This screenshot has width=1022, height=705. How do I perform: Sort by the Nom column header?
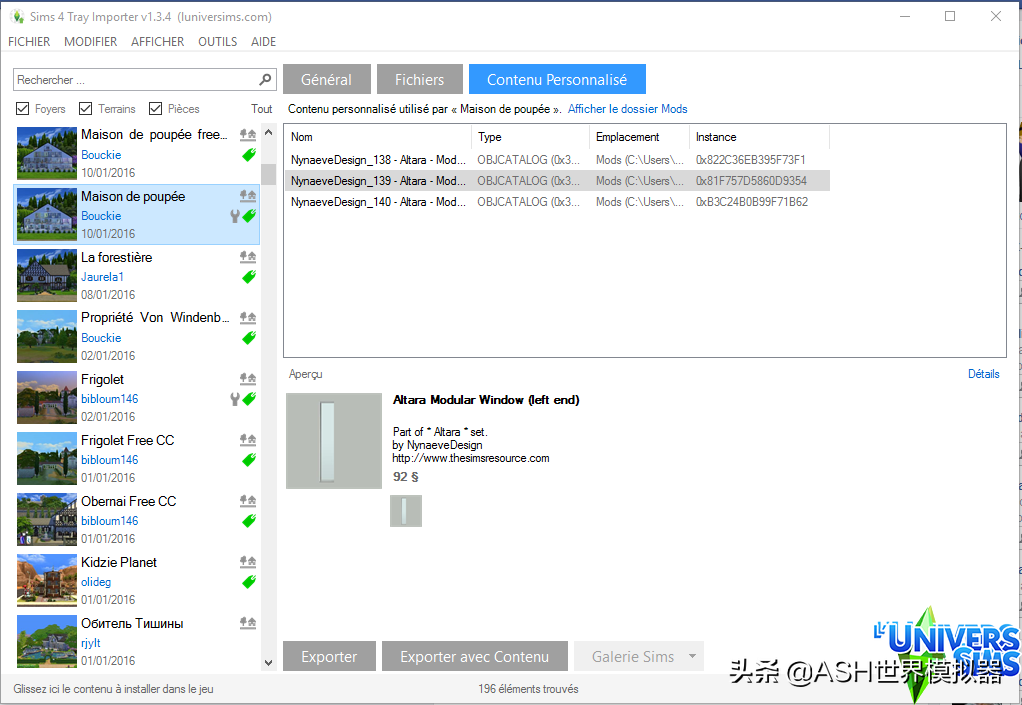point(378,137)
